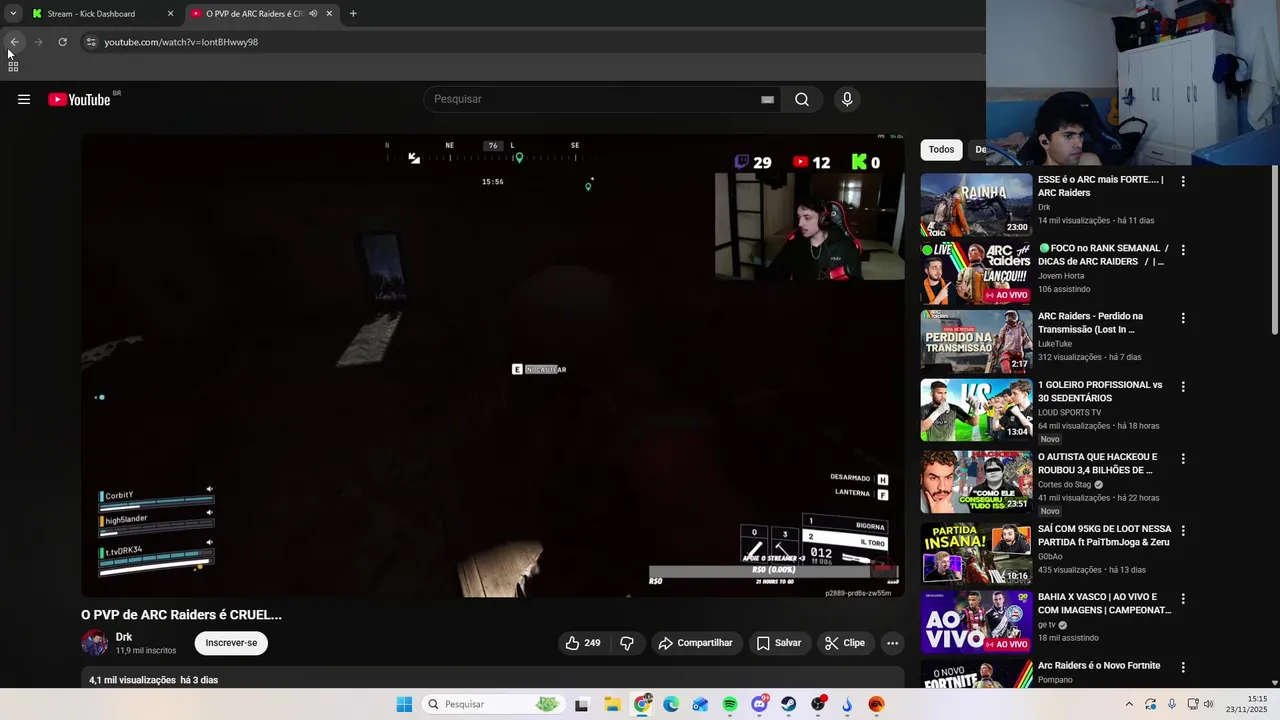Open options for 'ESSE é o ARC mais FORTE' video

click(1183, 181)
